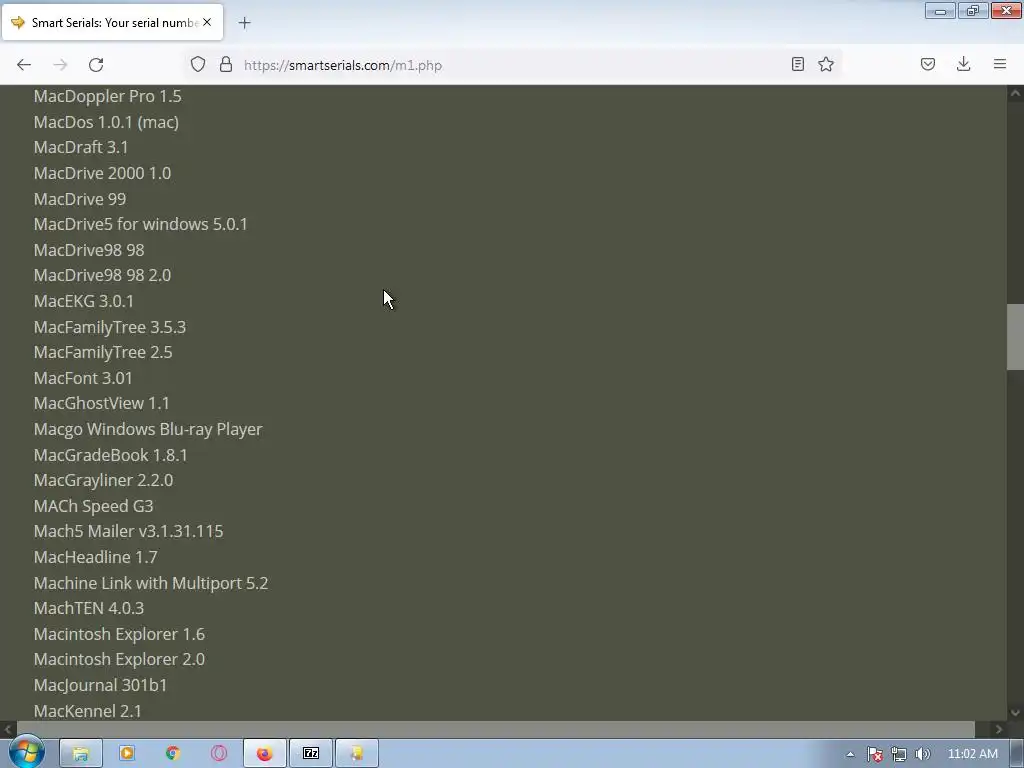Save page to Pocket

click(x=927, y=64)
